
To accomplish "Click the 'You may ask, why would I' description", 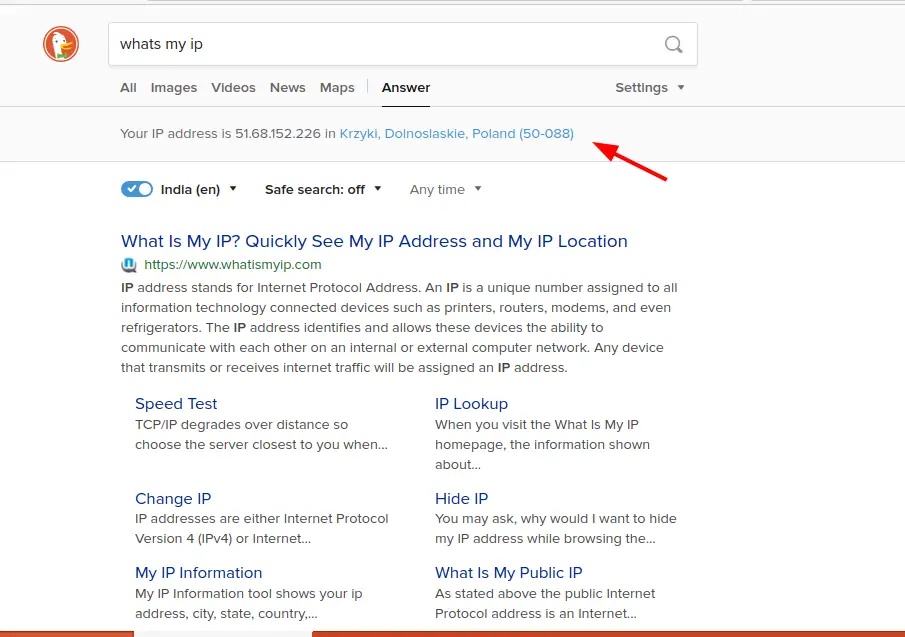I will tap(556, 529).
